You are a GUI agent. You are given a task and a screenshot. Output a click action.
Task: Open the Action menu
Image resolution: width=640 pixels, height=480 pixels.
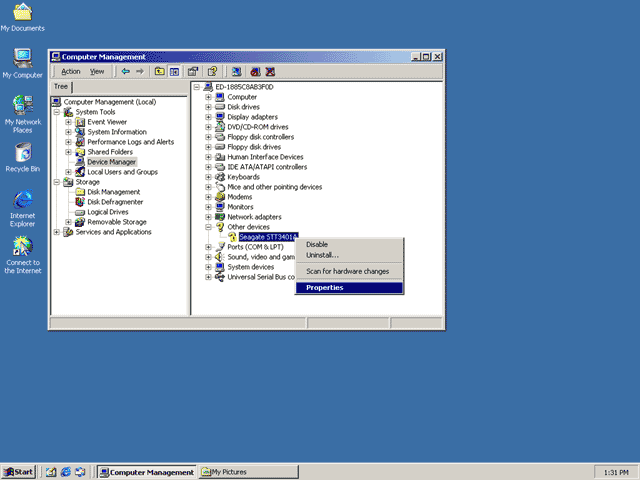[x=71, y=72]
